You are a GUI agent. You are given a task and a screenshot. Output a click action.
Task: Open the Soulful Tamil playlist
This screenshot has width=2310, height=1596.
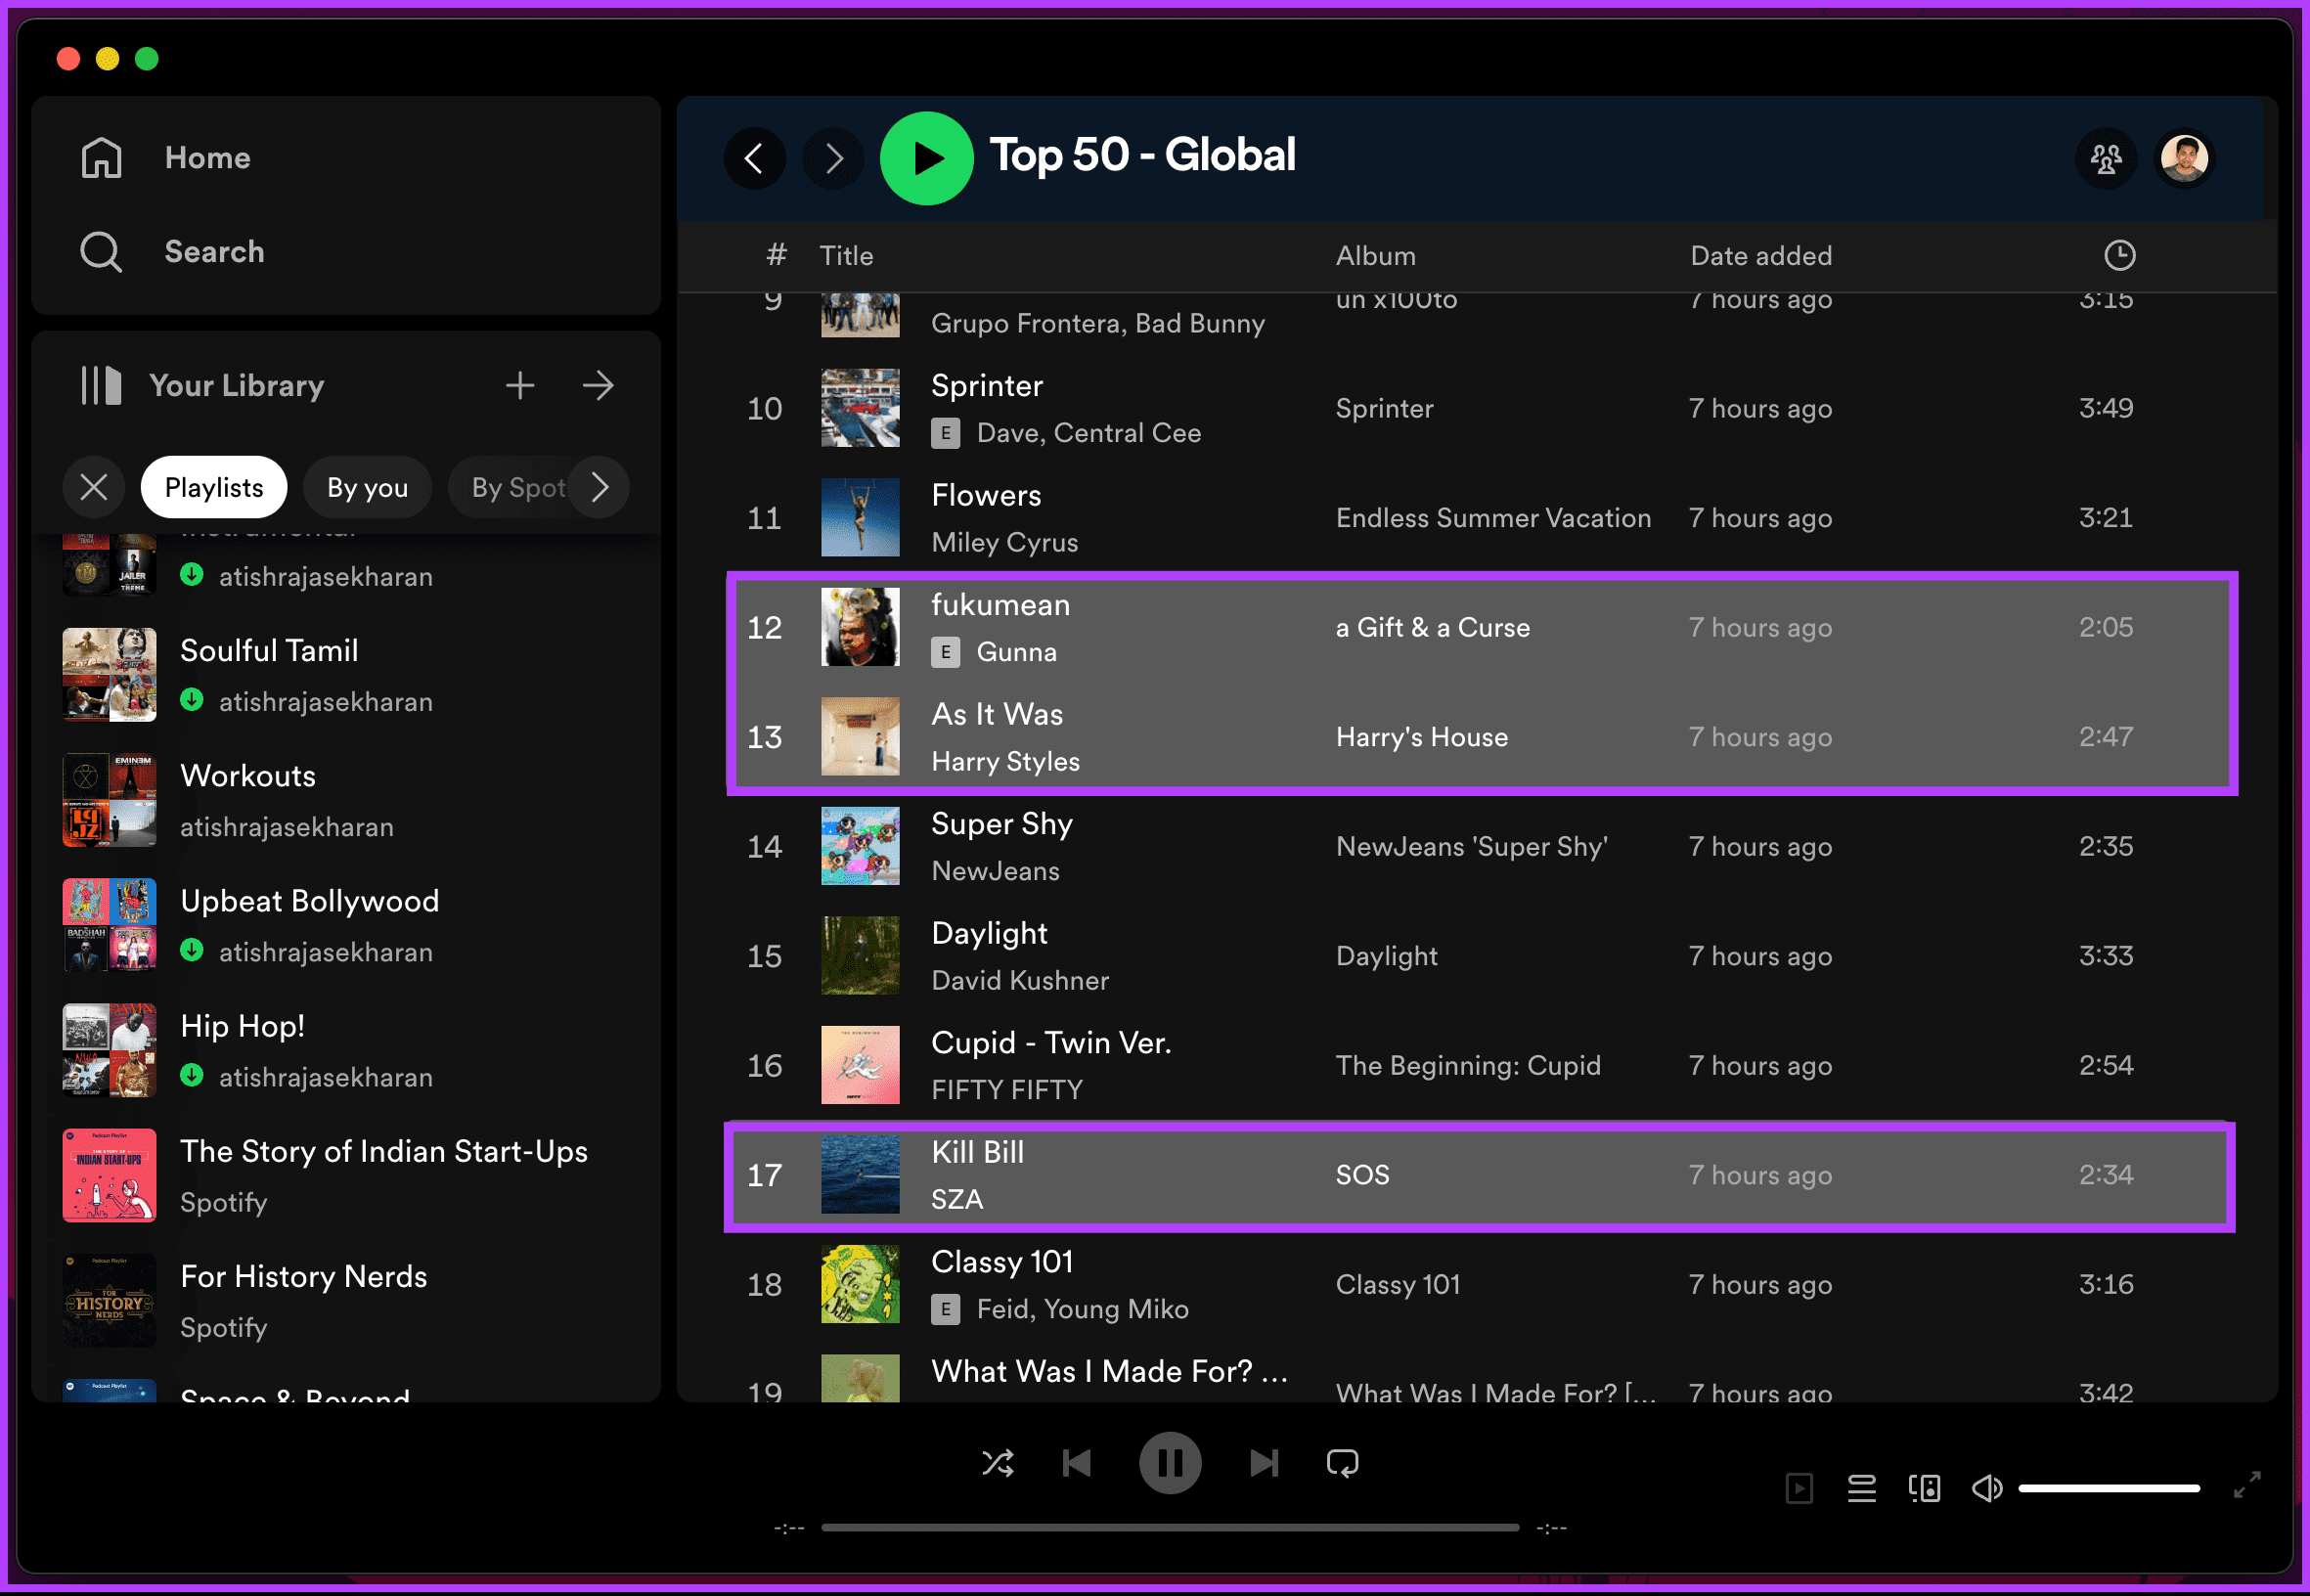(346, 675)
